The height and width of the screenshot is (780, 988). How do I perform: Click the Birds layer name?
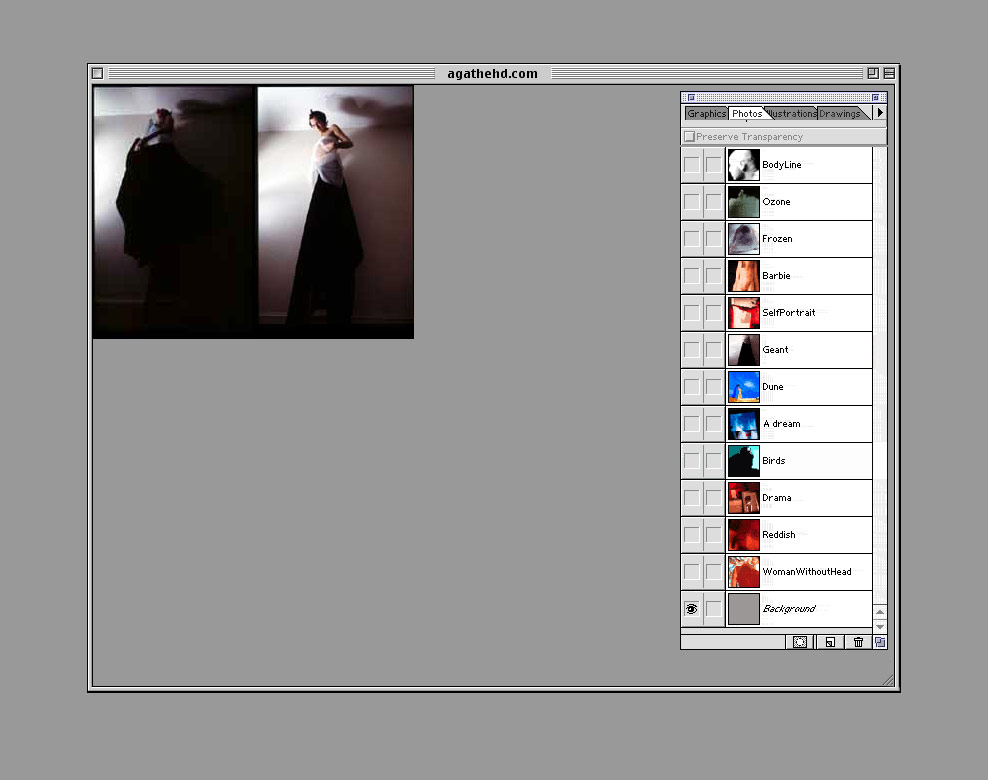coord(773,461)
